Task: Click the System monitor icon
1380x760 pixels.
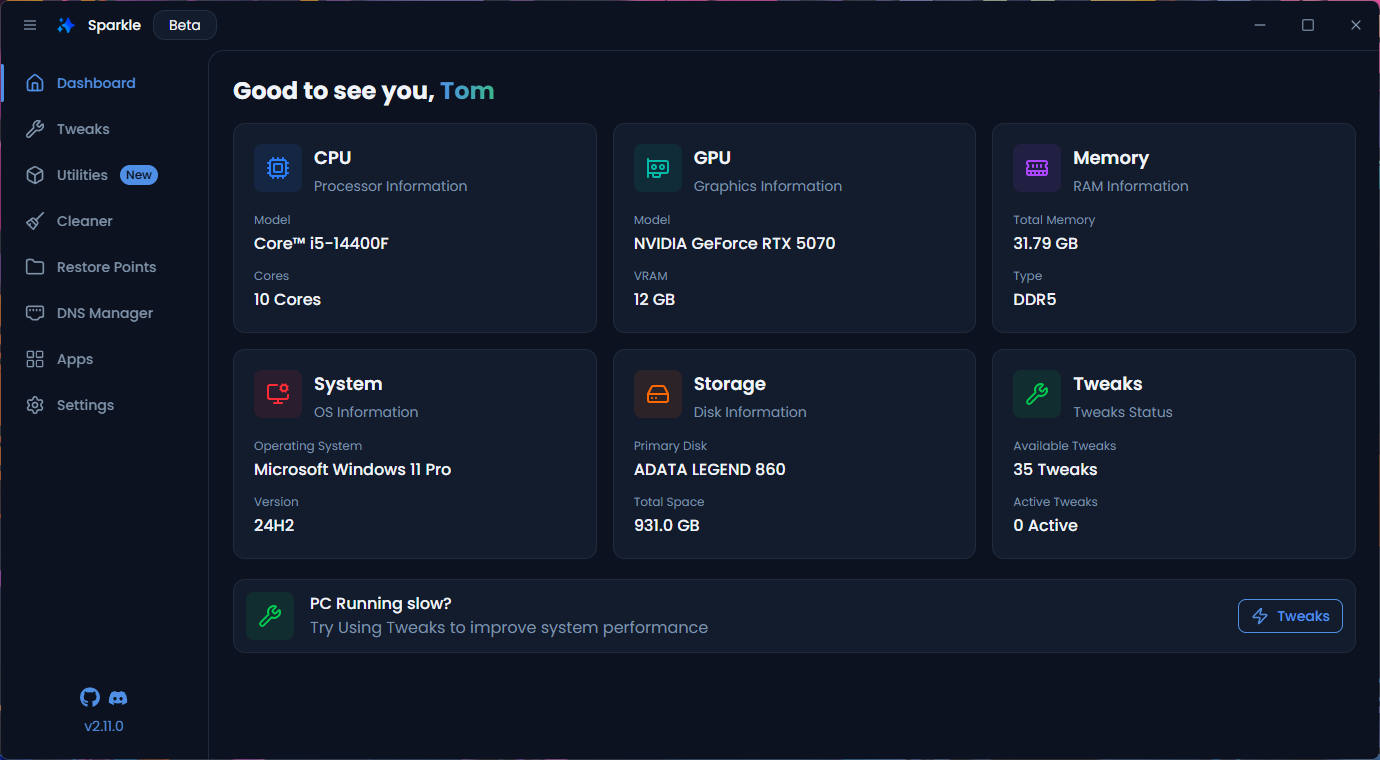Action: [x=278, y=394]
